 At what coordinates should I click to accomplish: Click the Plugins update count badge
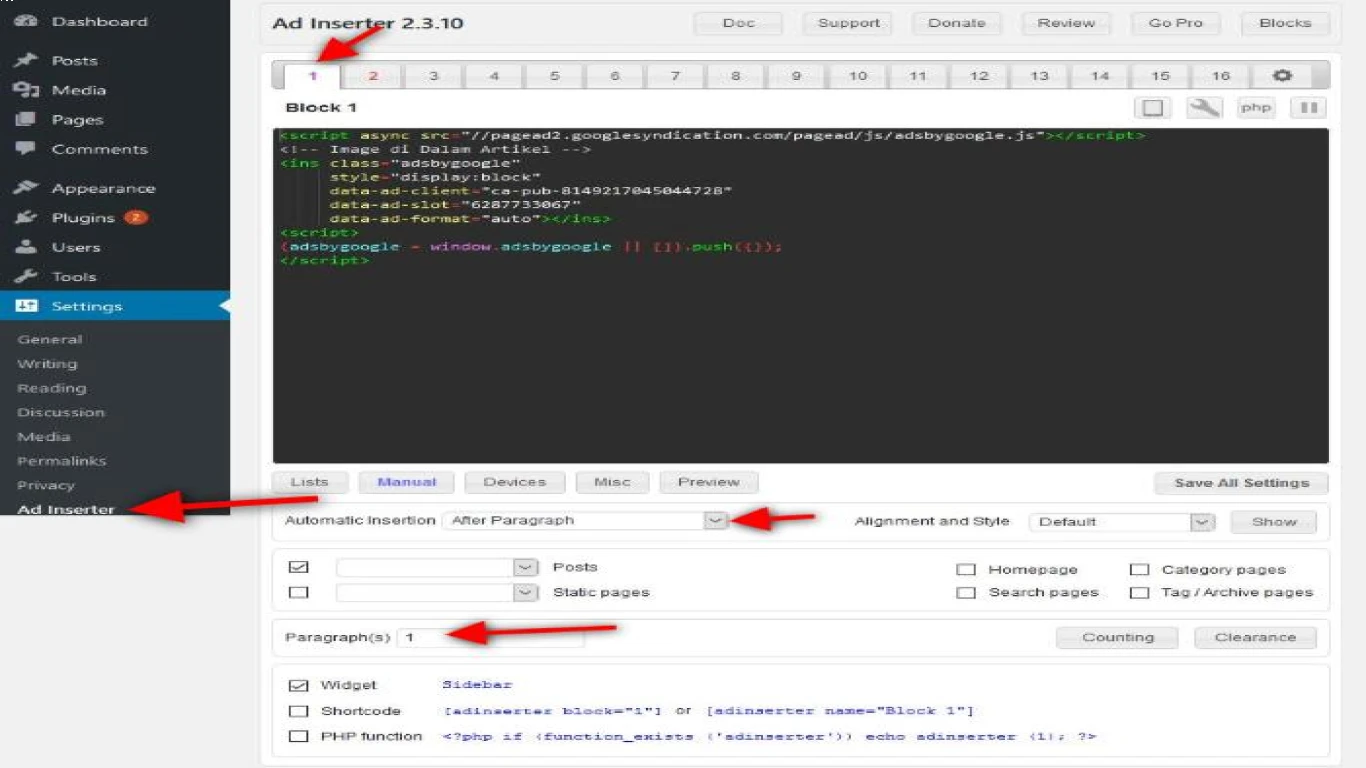click(x=135, y=217)
